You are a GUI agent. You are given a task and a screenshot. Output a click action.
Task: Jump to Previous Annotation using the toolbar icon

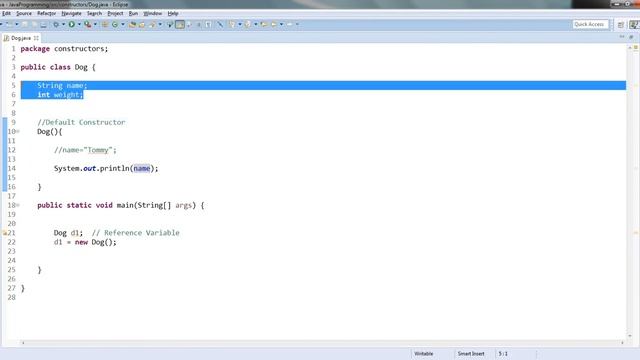247,24
